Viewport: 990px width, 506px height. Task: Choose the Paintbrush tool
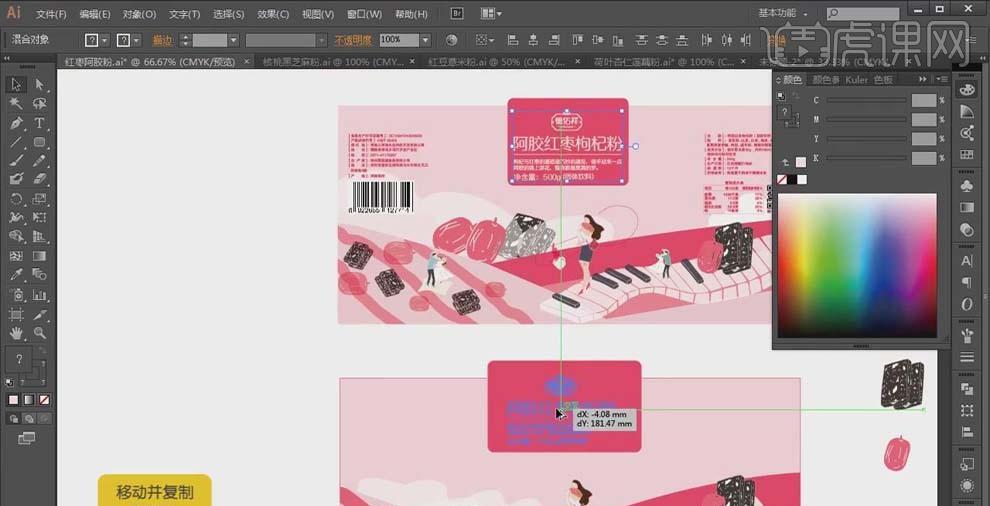click(x=16, y=160)
